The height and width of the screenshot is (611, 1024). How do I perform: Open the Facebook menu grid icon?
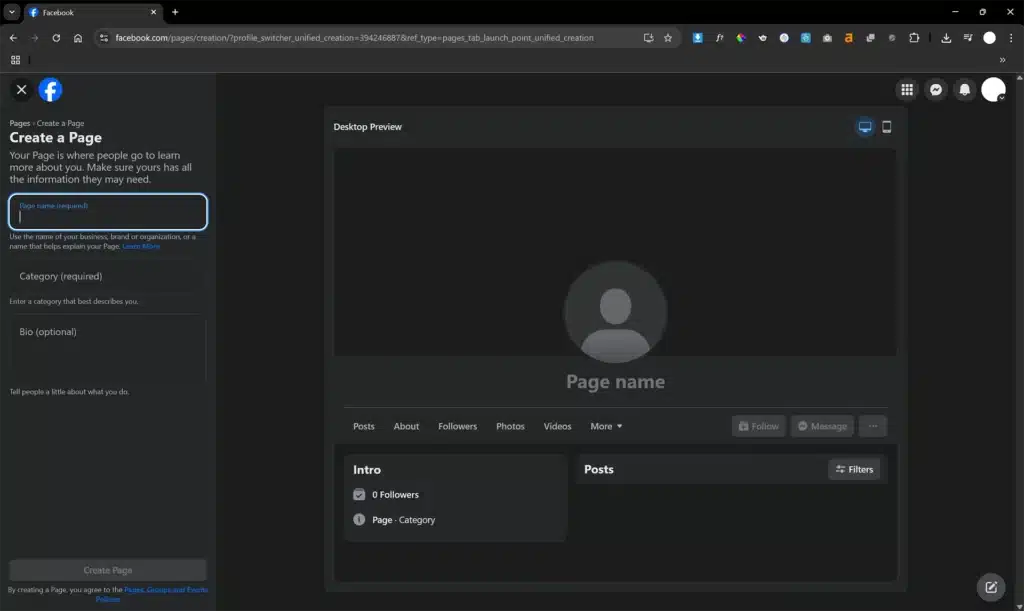tap(907, 89)
